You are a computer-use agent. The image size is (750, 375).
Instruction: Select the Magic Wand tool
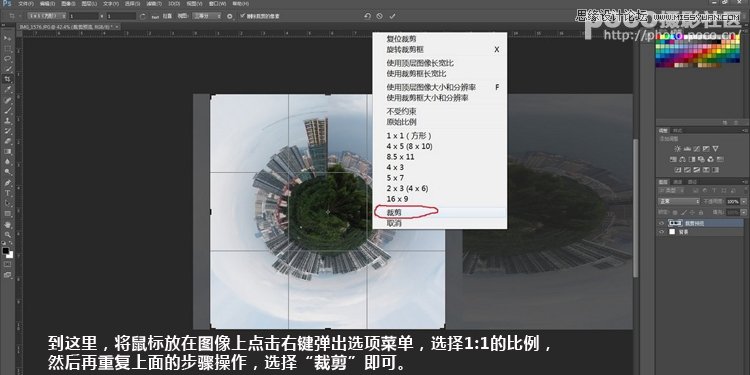click(x=8, y=69)
